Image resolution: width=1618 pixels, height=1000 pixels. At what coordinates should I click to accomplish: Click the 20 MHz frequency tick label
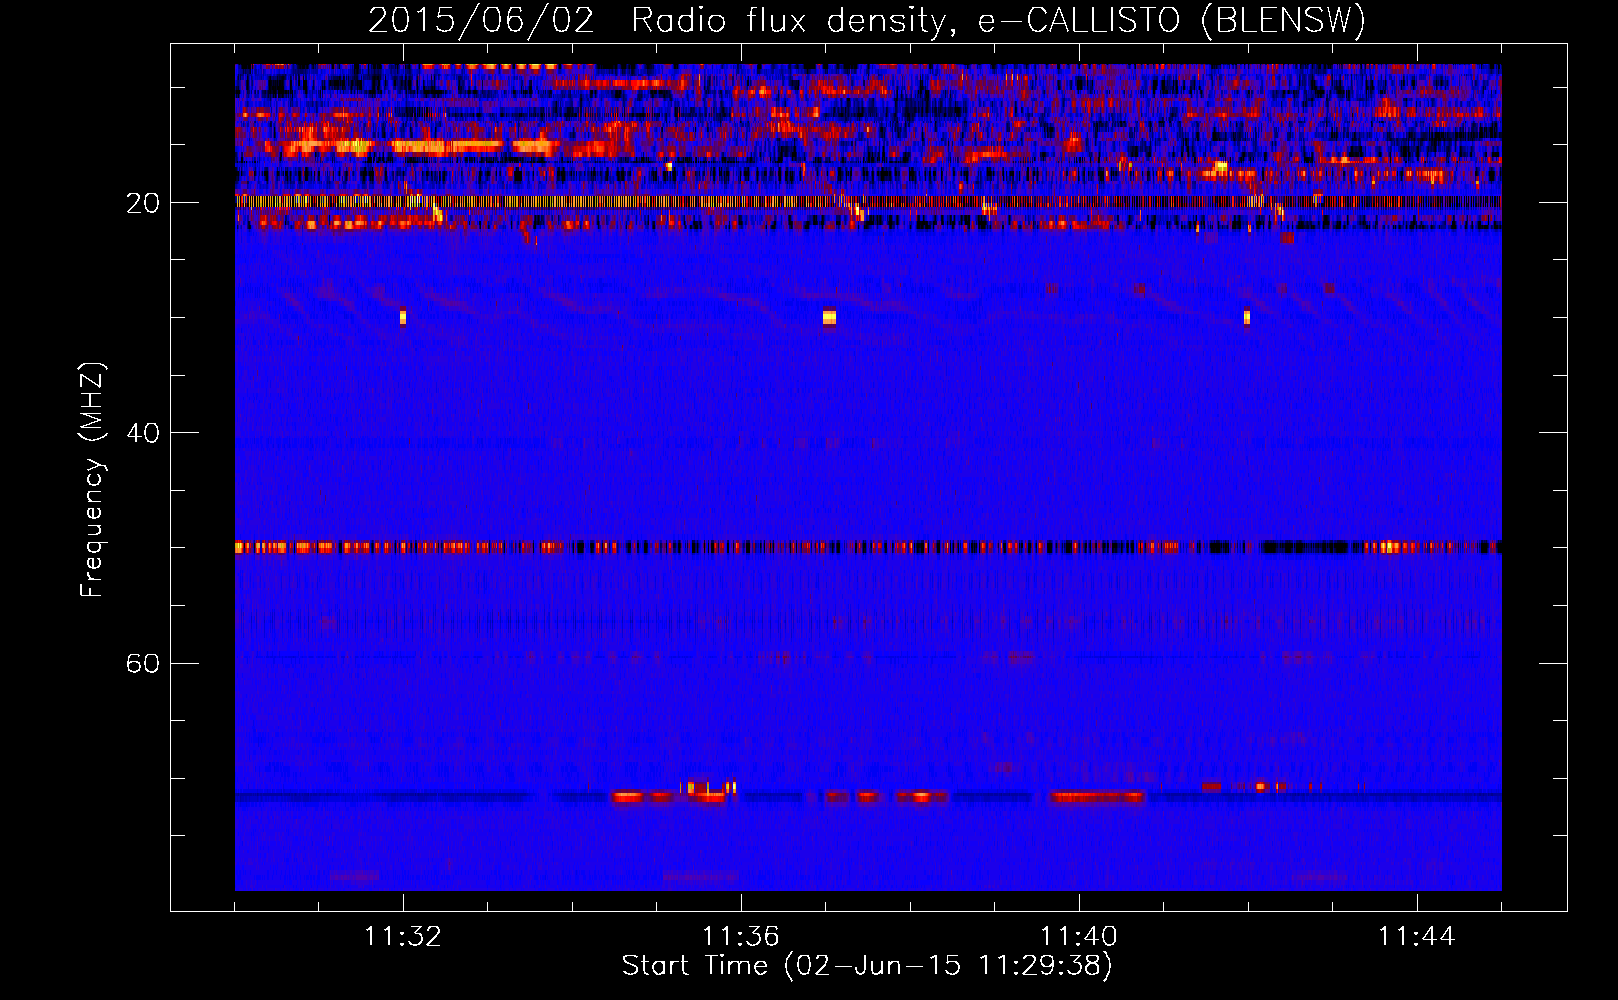[143, 203]
